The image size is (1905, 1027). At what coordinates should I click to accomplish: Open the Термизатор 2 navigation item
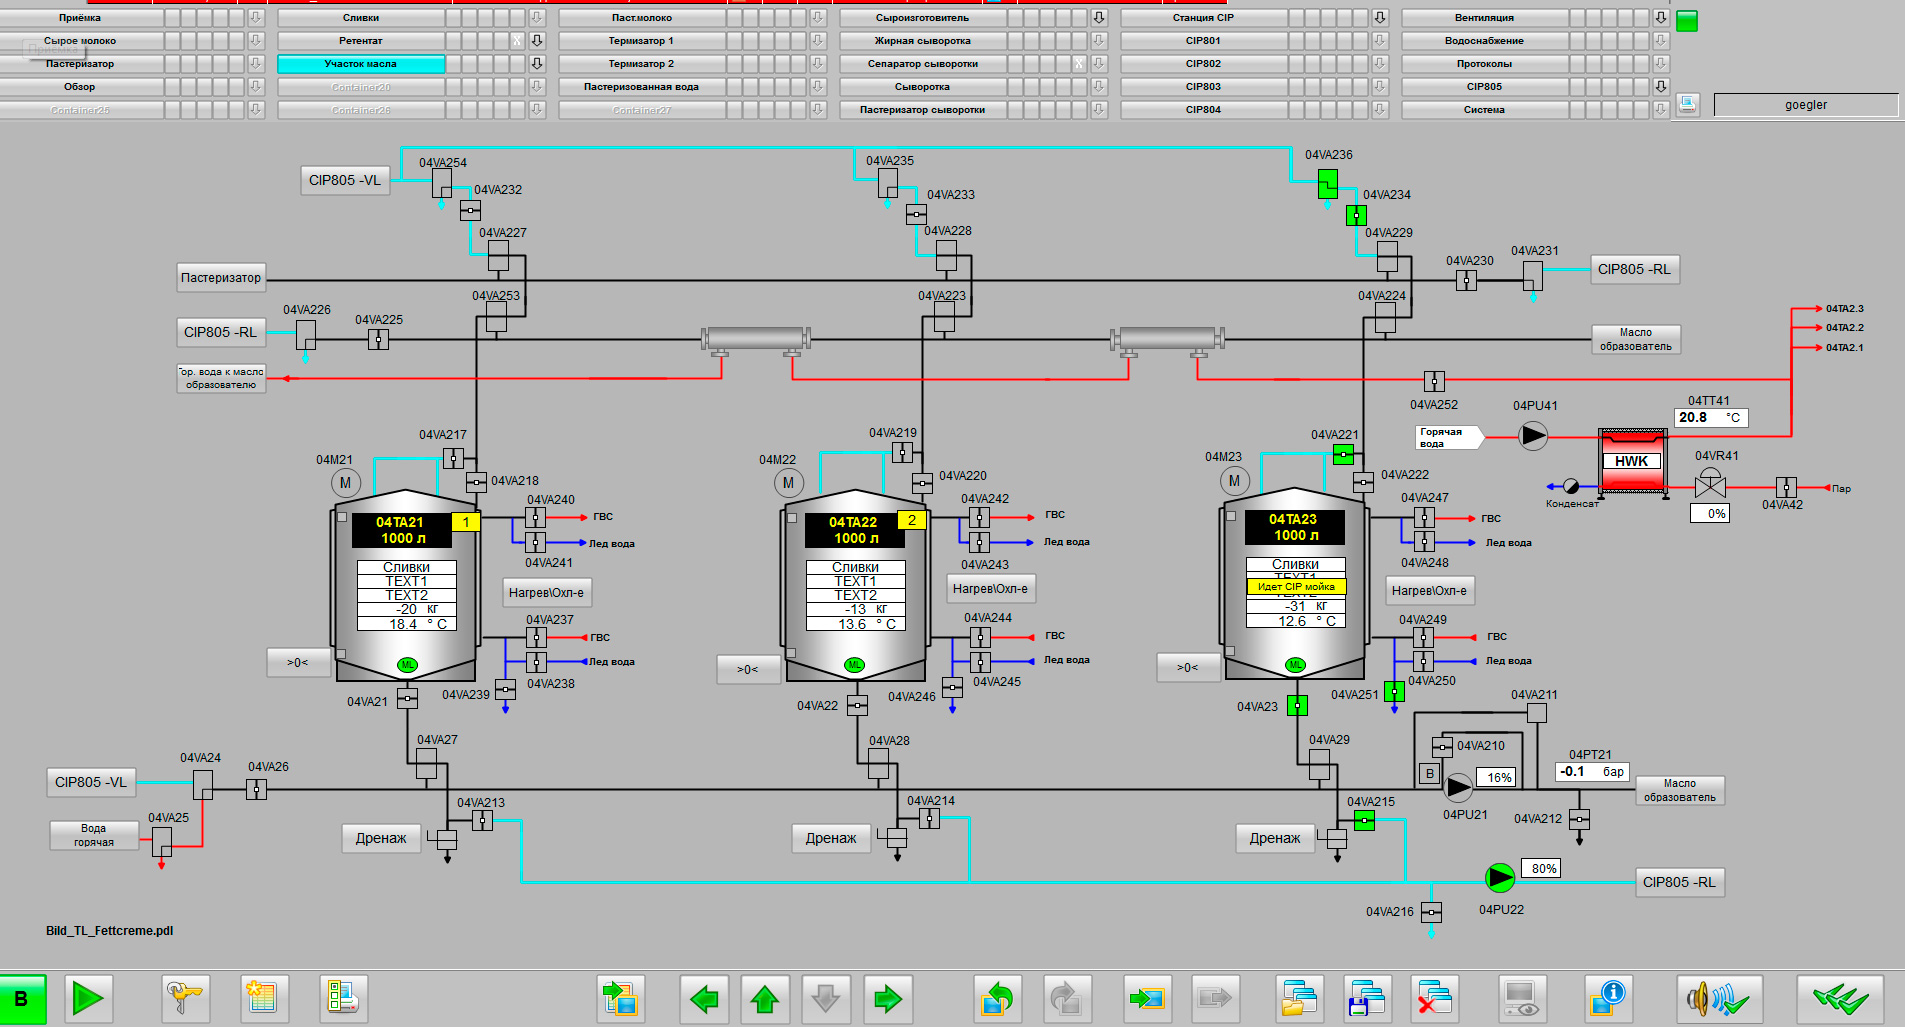(x=642, y=64)
